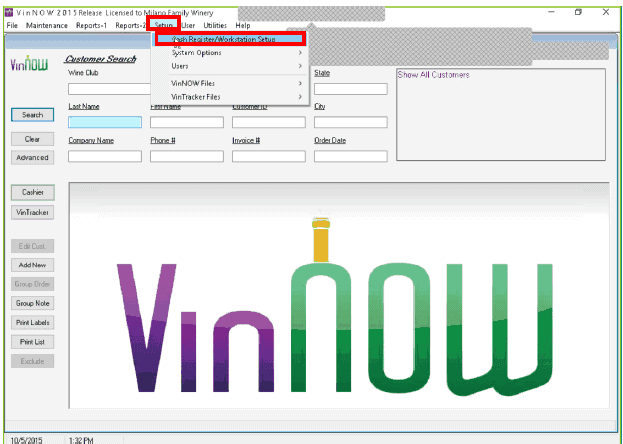Viewport: 623px width, 444px height.
Task: Select Show All Customers in the list
Action: tap(433, 75)
